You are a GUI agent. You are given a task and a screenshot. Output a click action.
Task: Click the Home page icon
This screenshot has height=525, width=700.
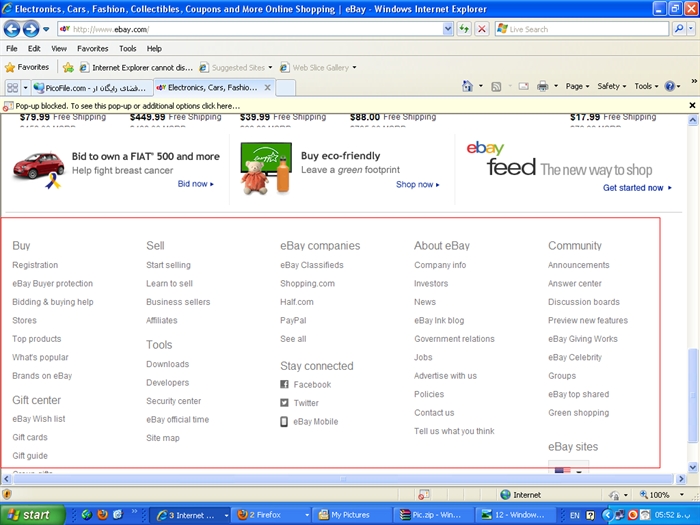click(x=467, y=86)
